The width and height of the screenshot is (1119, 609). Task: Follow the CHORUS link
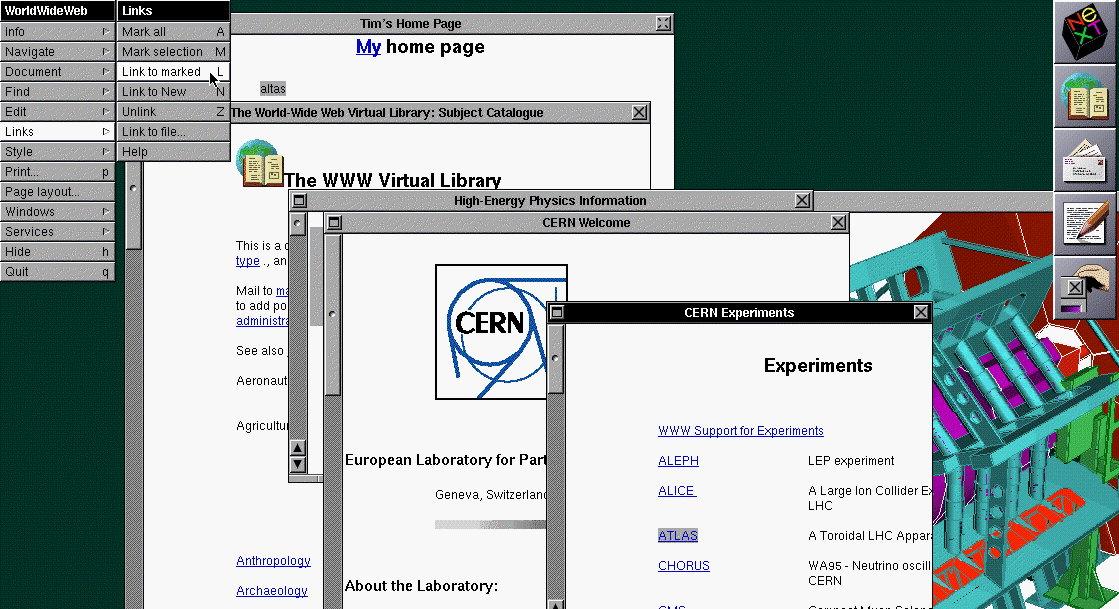pyautogui.click(x=684, y=565)
